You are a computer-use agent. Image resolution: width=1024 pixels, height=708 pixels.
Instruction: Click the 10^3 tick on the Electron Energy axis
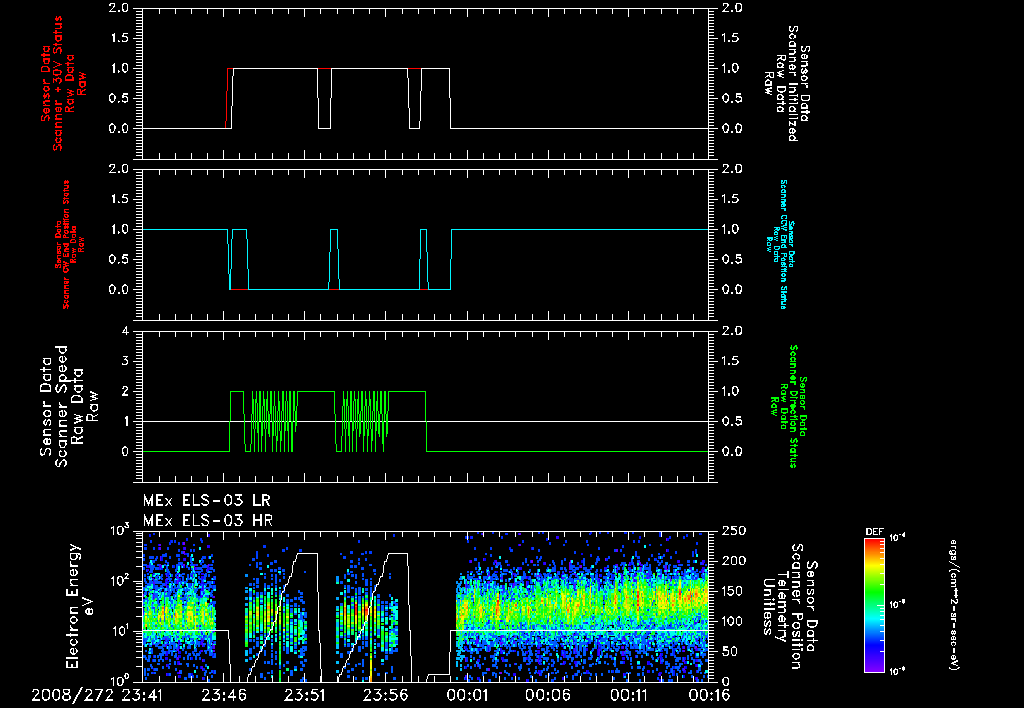coord(121,529)
